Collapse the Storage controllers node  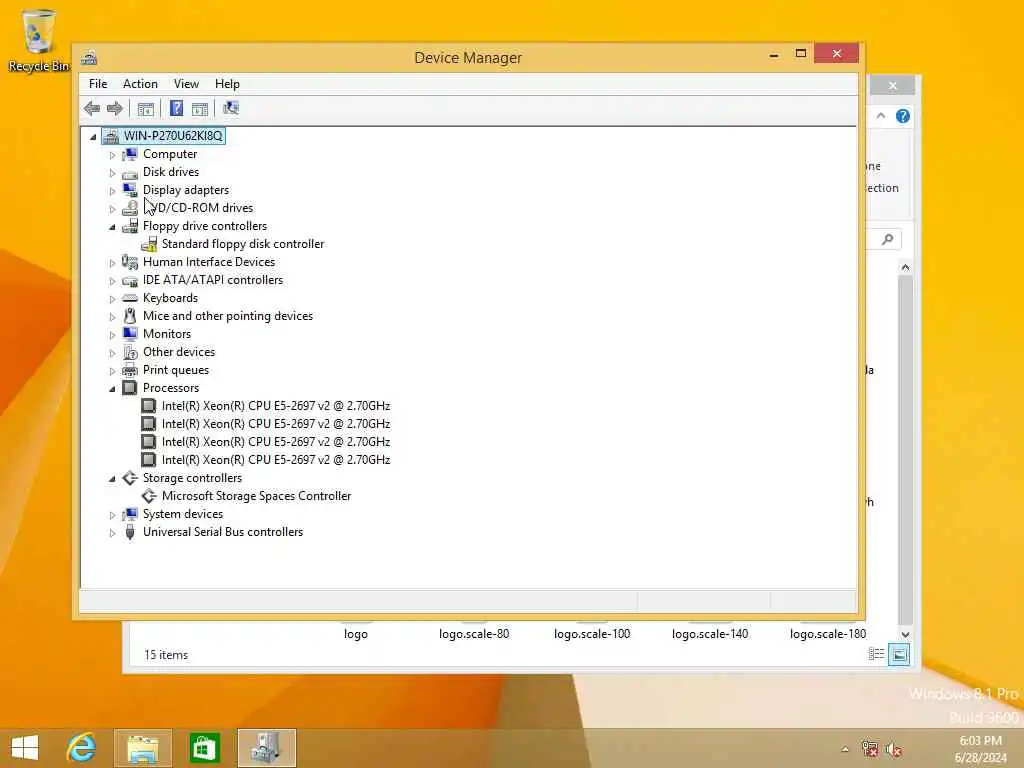[x=112, y=479]
